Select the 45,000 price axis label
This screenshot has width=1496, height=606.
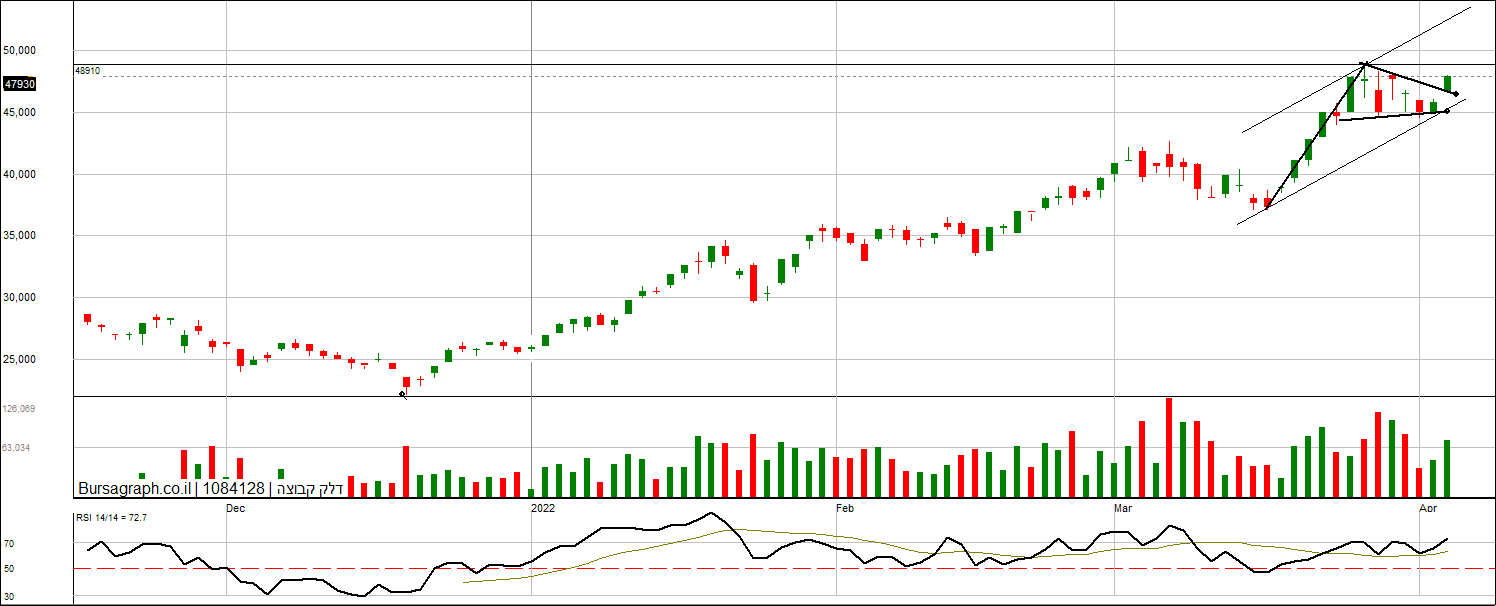pos(20,112)
